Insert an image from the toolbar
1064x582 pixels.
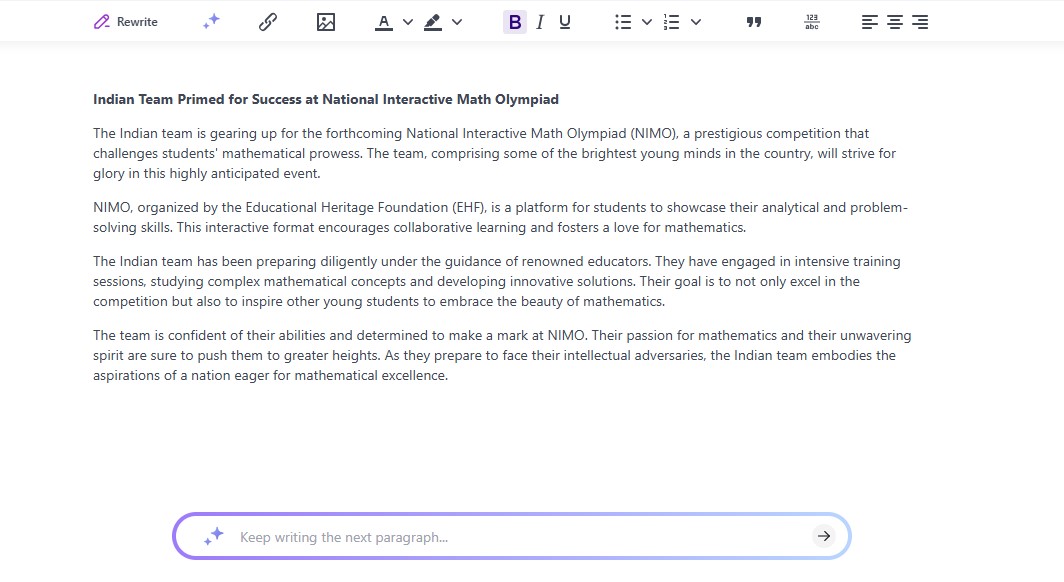[326, 21]
